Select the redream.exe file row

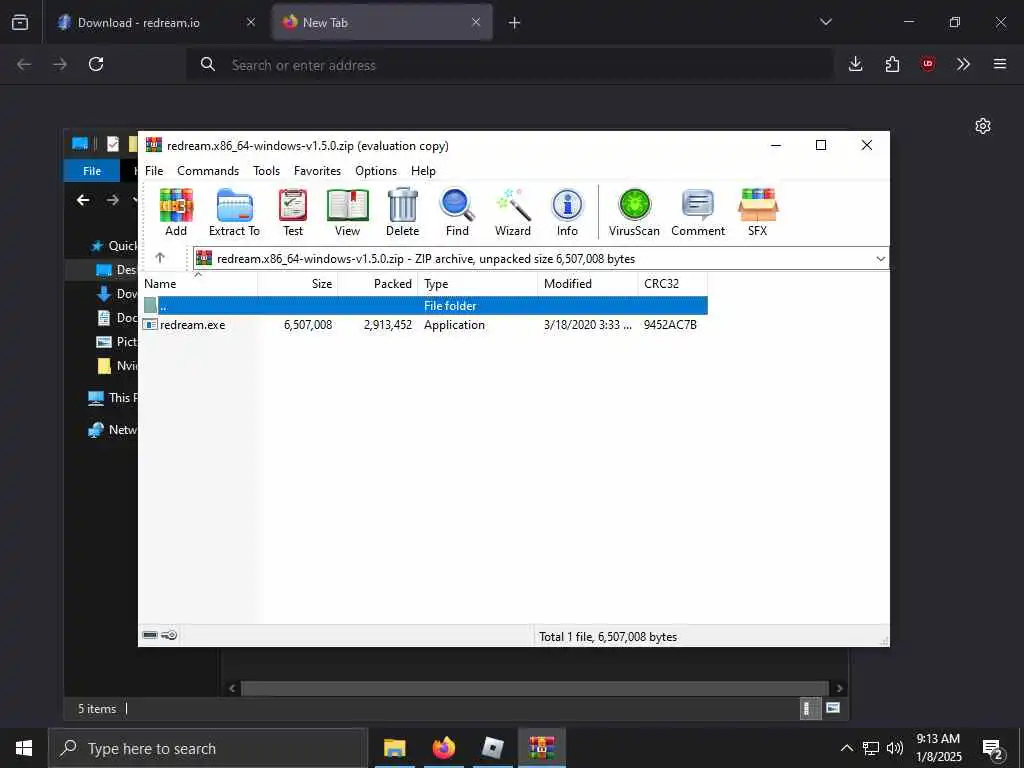point(424,325)
